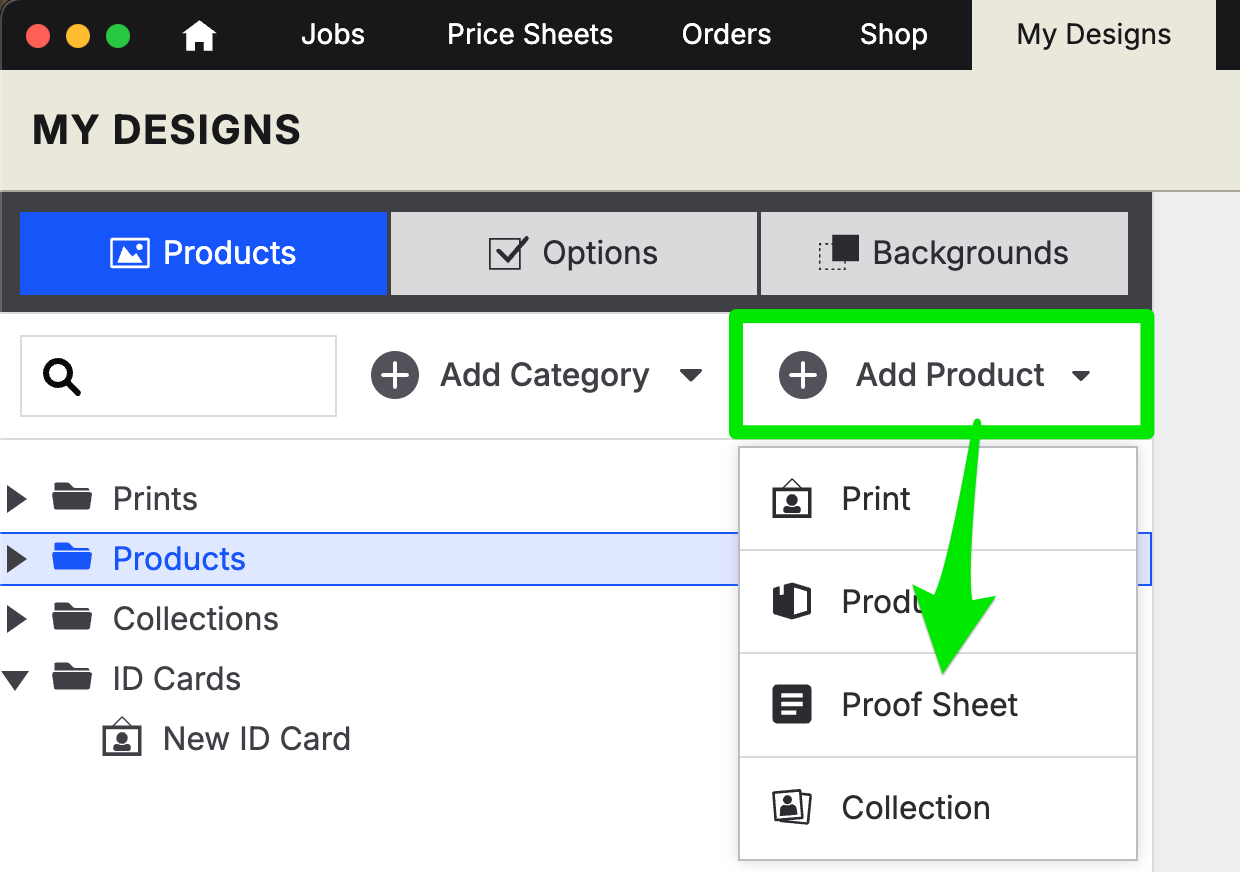This screenshot has height=872, width=1240.
Task: Choose the Print portrait icon in the menu
Action: tap(792, 498)
